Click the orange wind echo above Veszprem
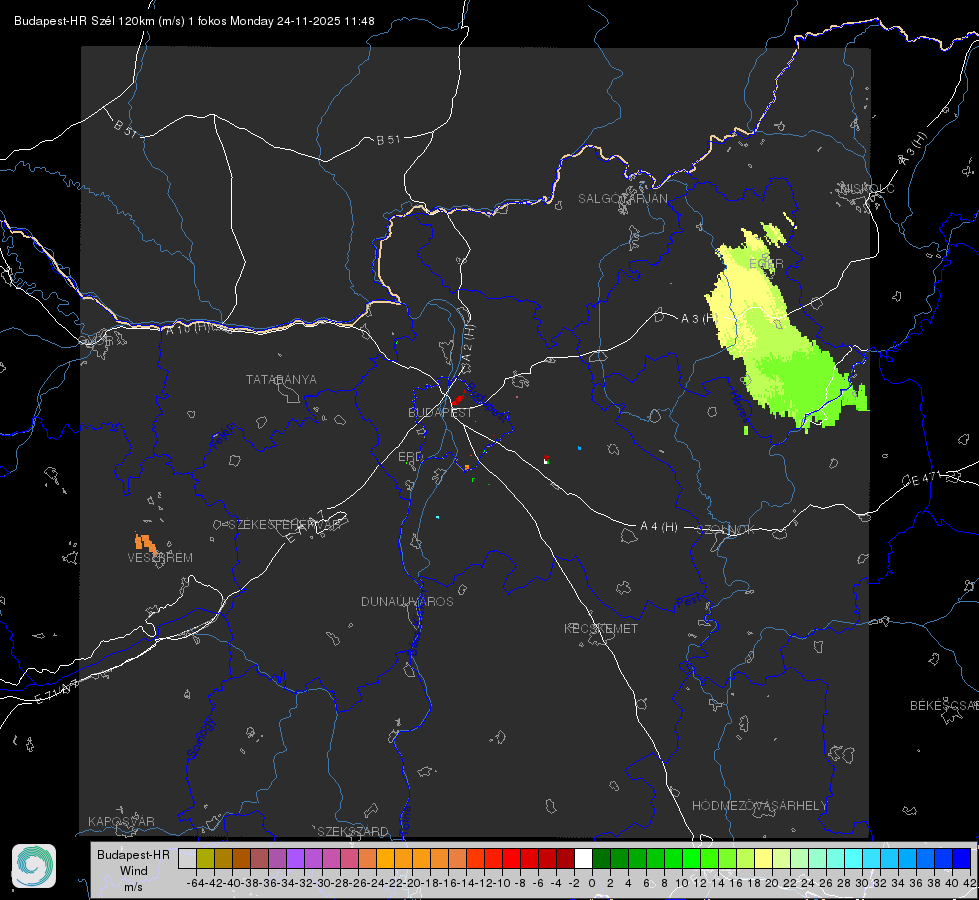 point(145,543)
